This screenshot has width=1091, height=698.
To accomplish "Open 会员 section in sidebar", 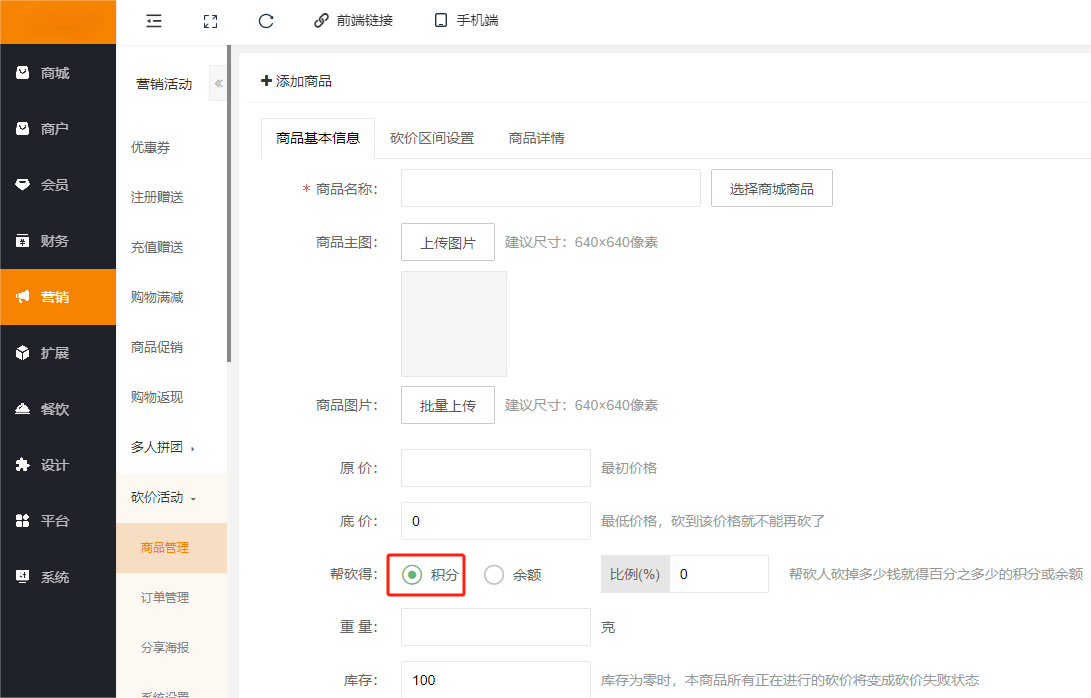I will (57, 185).
